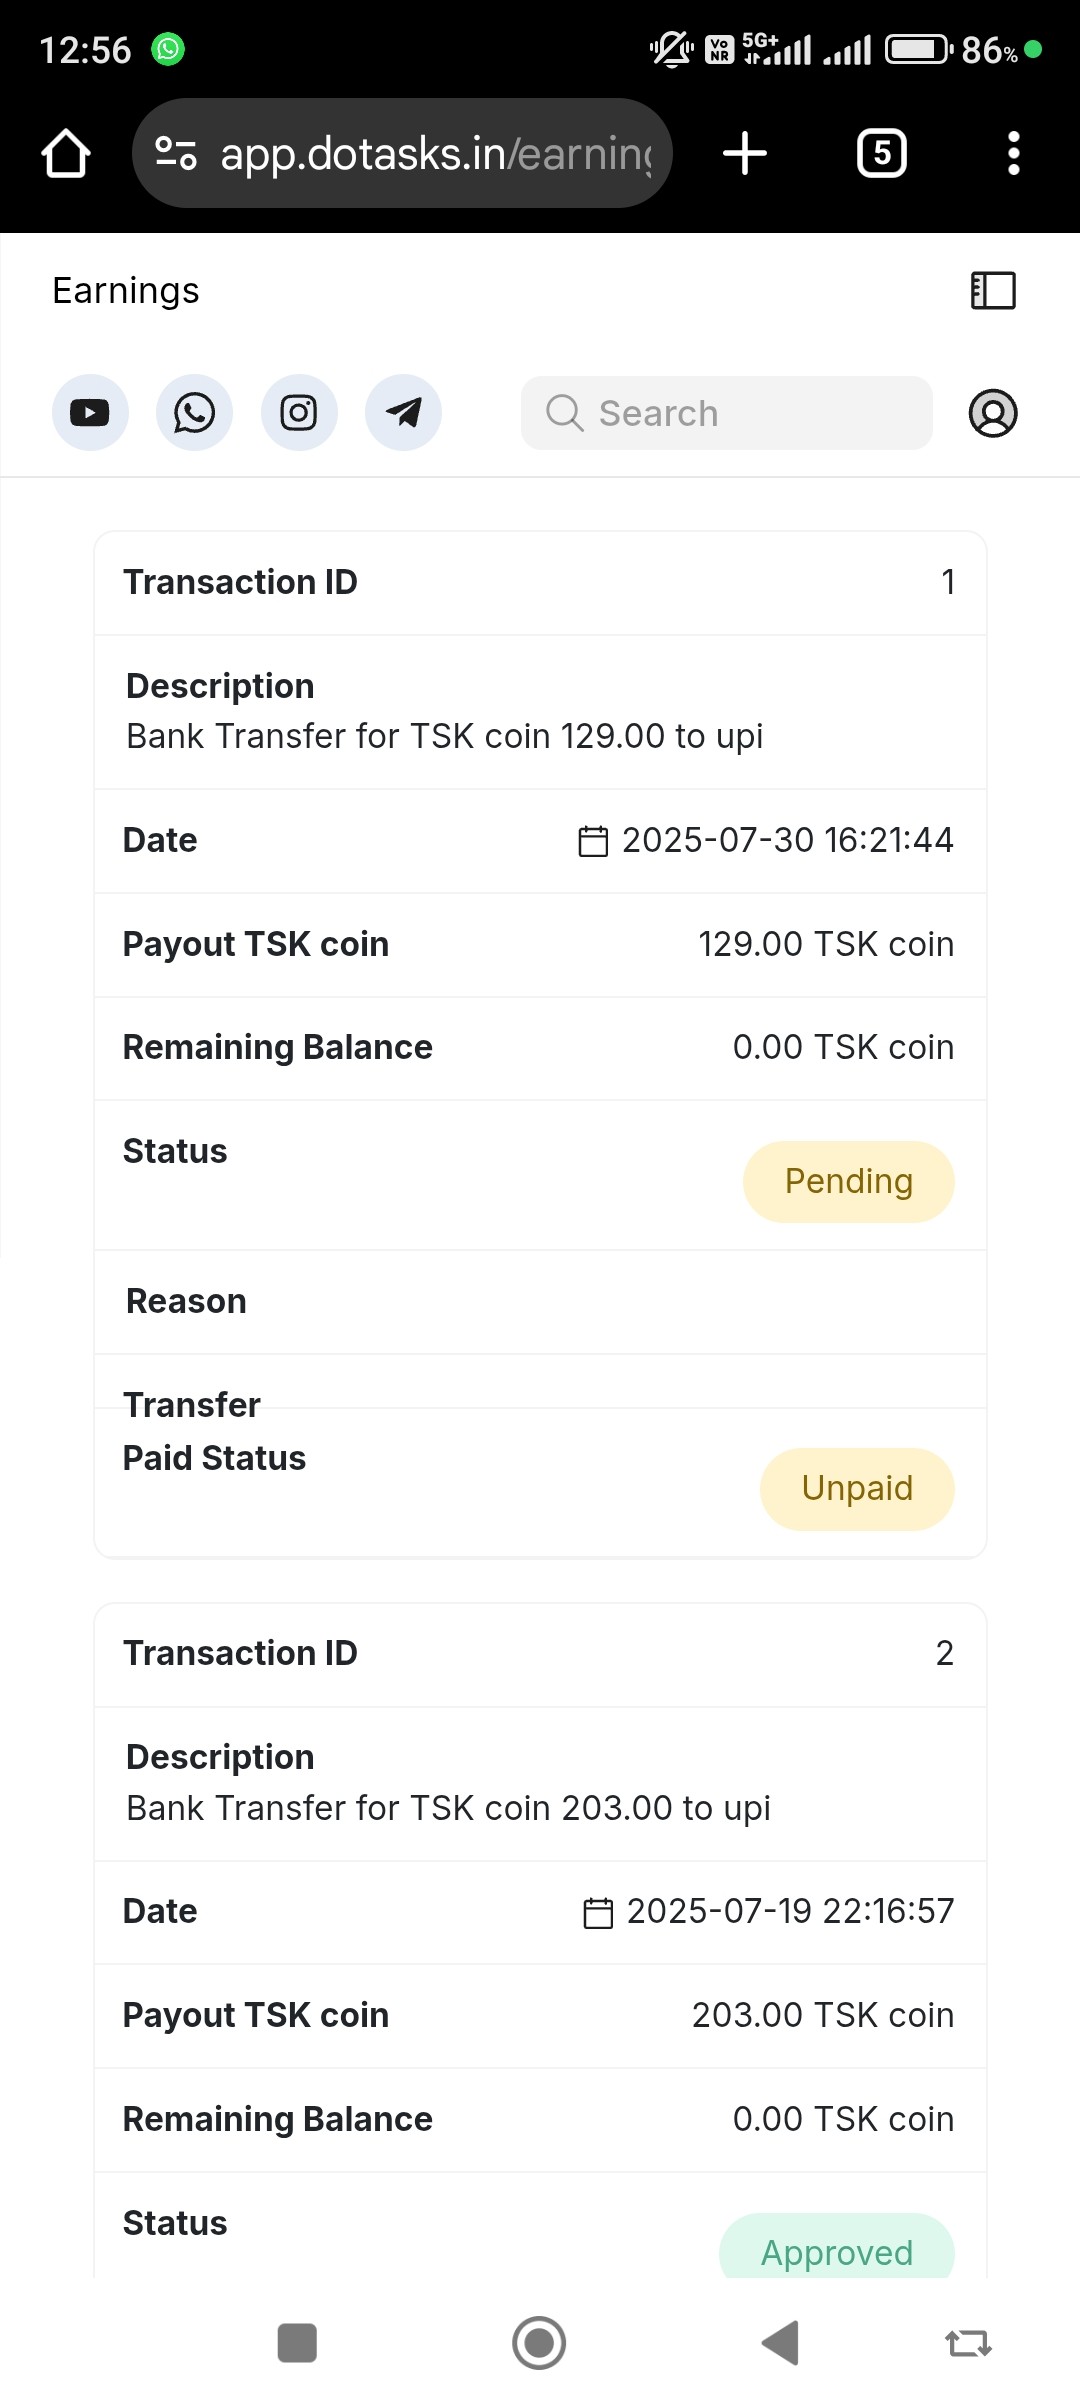Open the Instagram shortcut icon
The image size is (1080, 2408).
click(x=299, y=413)
